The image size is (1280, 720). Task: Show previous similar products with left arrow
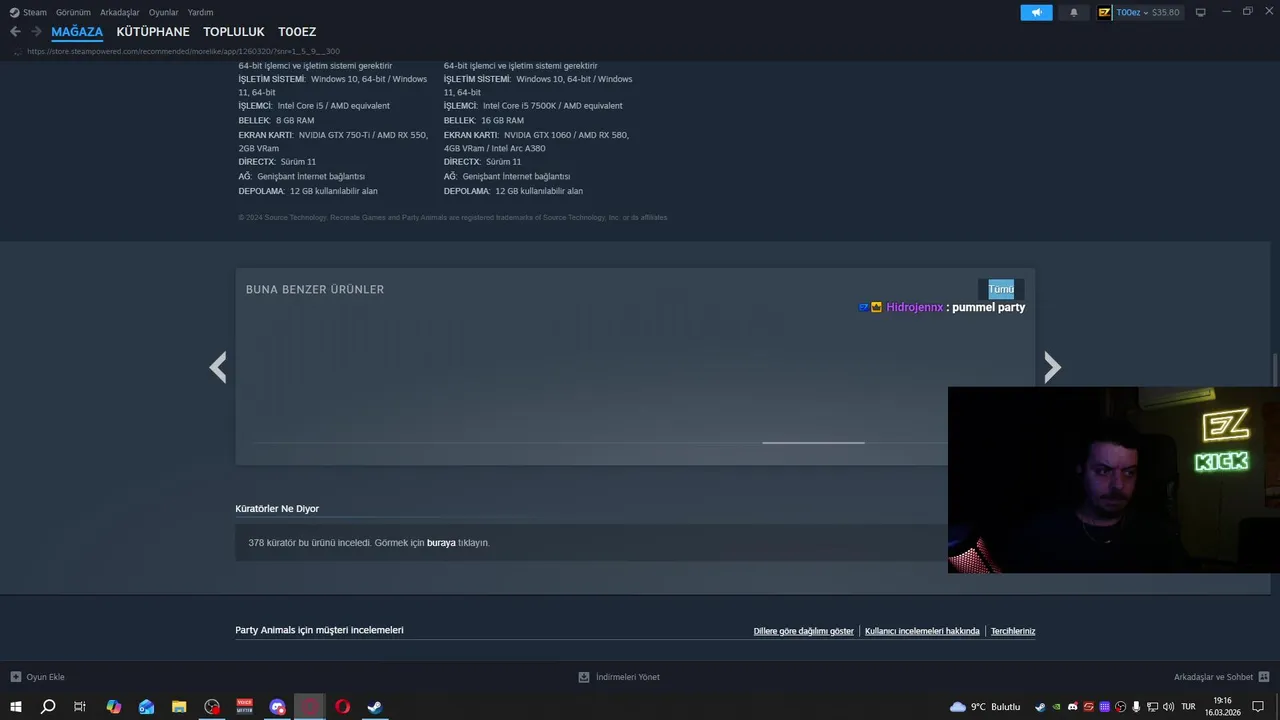point(218,367)
